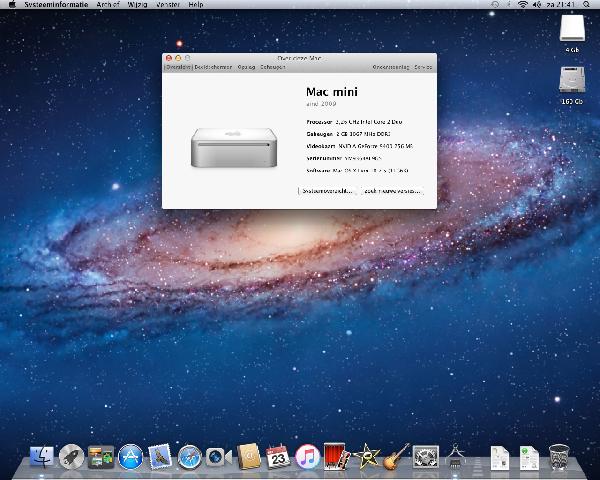Click the Mac mini heading text
600x480 pixels.
tap(332, 92)
